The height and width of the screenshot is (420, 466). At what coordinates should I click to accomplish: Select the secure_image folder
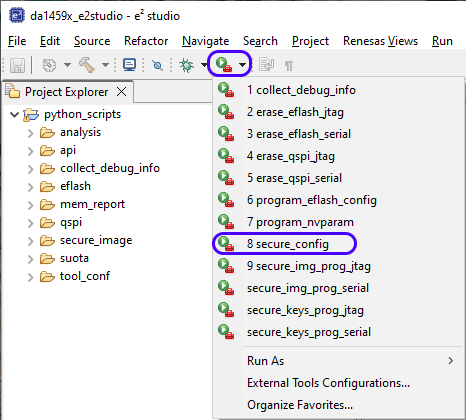96,240
